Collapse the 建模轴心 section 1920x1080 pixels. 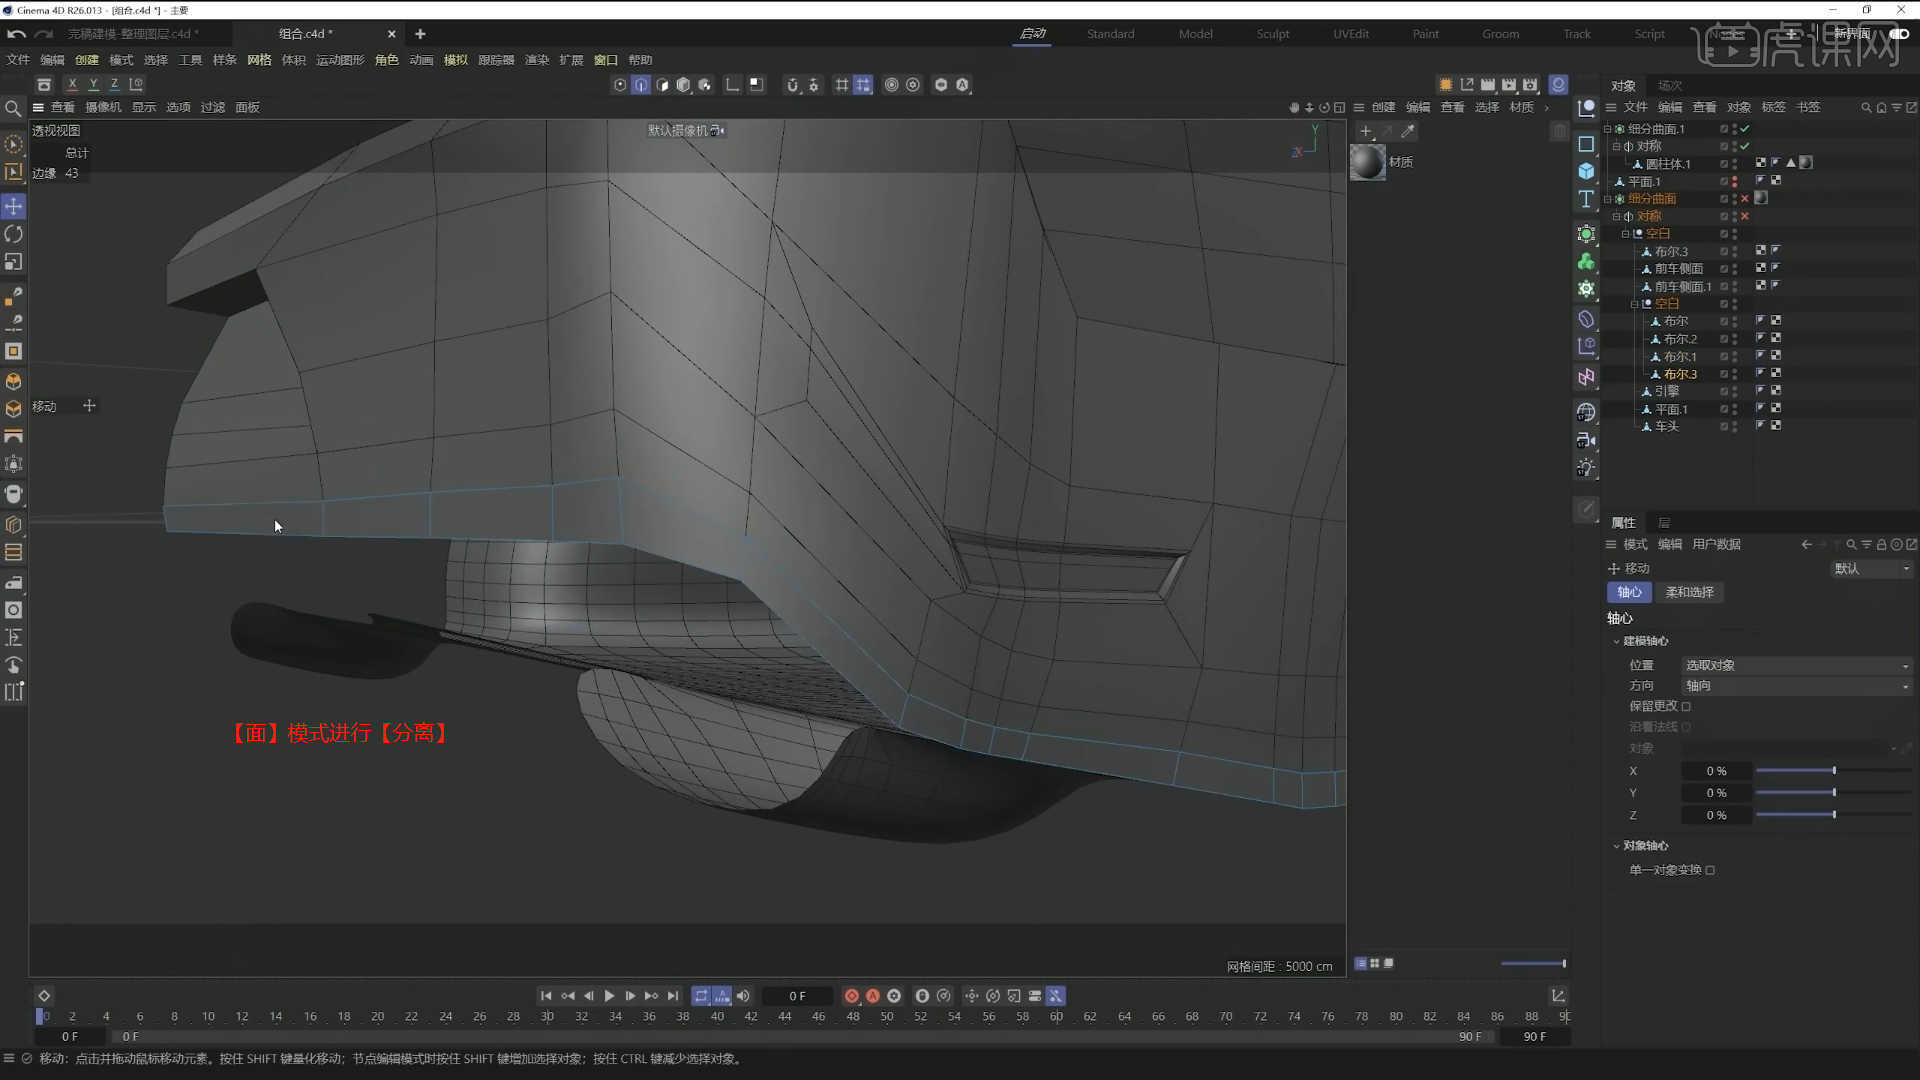pyautogui.click(x=1616, y=641)
